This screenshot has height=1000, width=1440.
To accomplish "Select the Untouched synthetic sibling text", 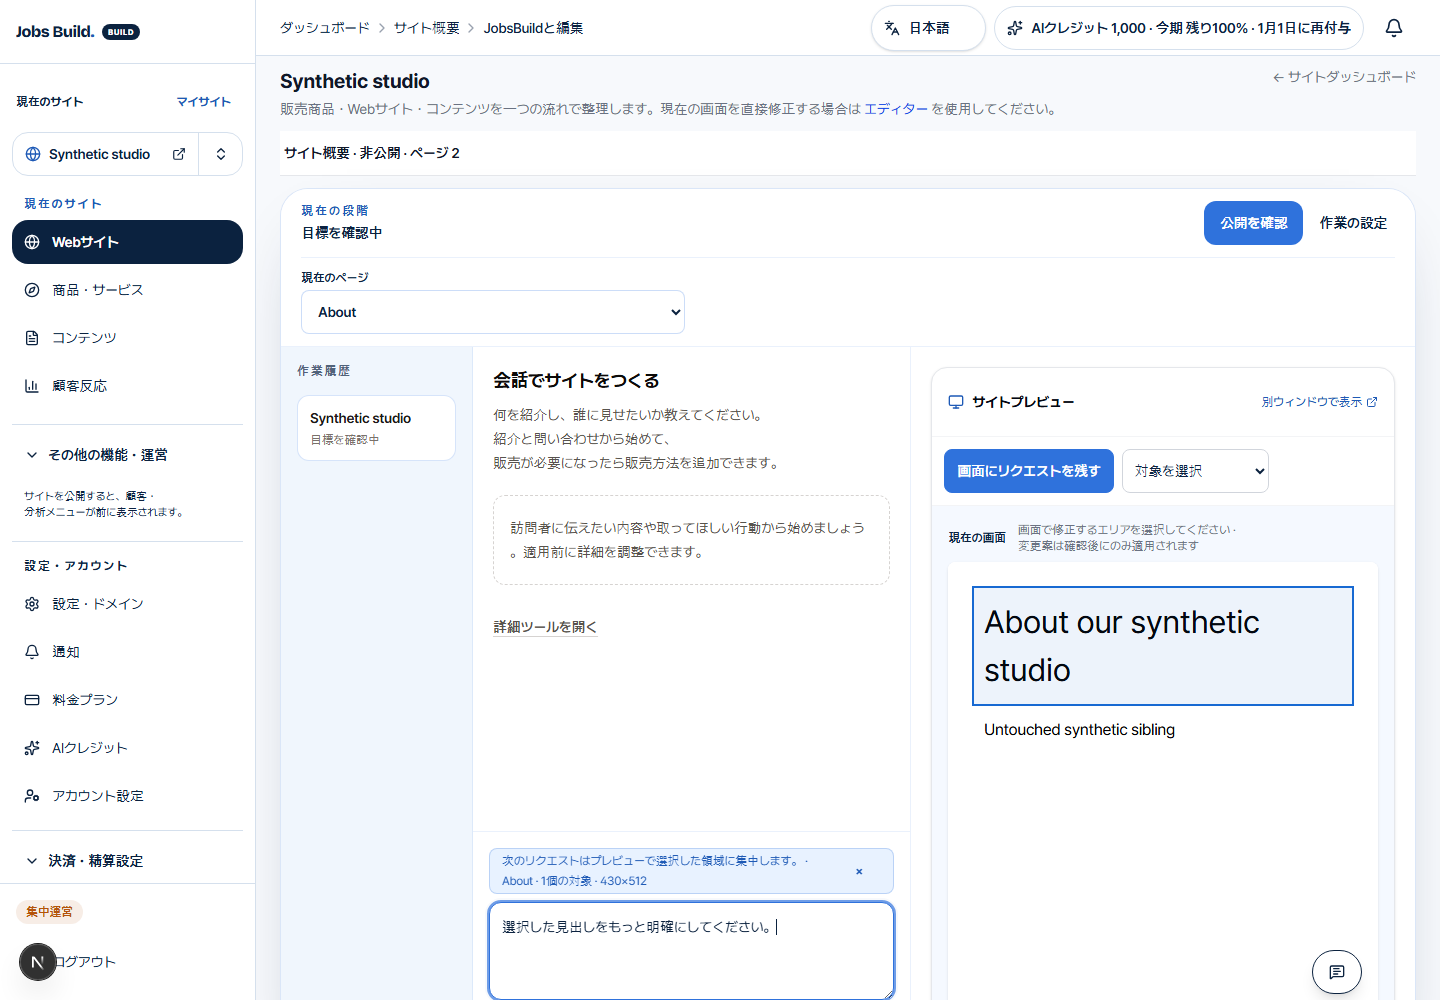I will click(1079, 730).
